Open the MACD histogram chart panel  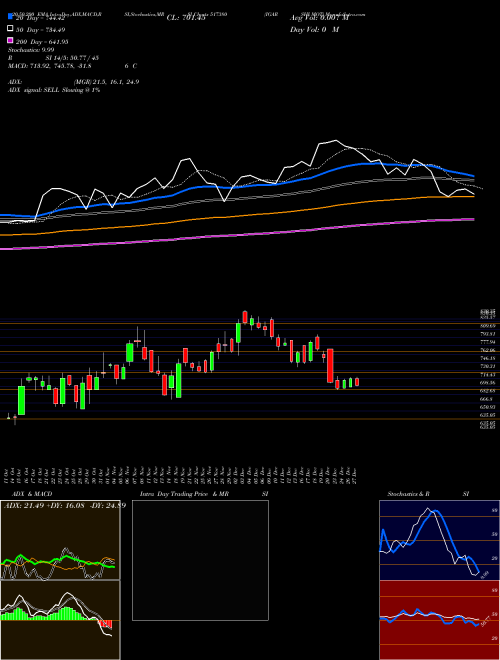pos(60,620)
